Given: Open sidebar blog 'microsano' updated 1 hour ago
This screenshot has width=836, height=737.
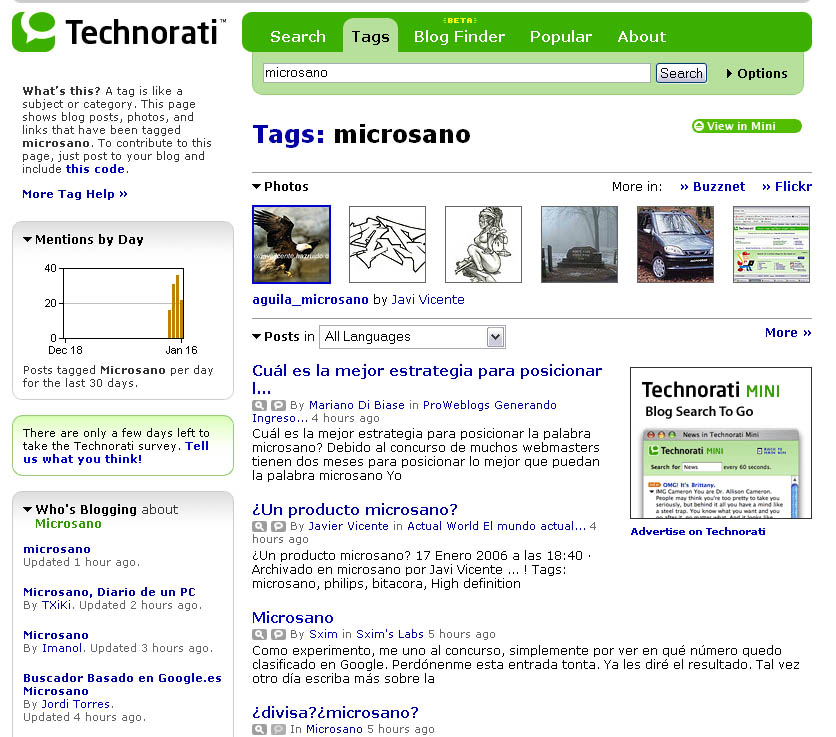Looking at the screenshot, I should point(57,549).
